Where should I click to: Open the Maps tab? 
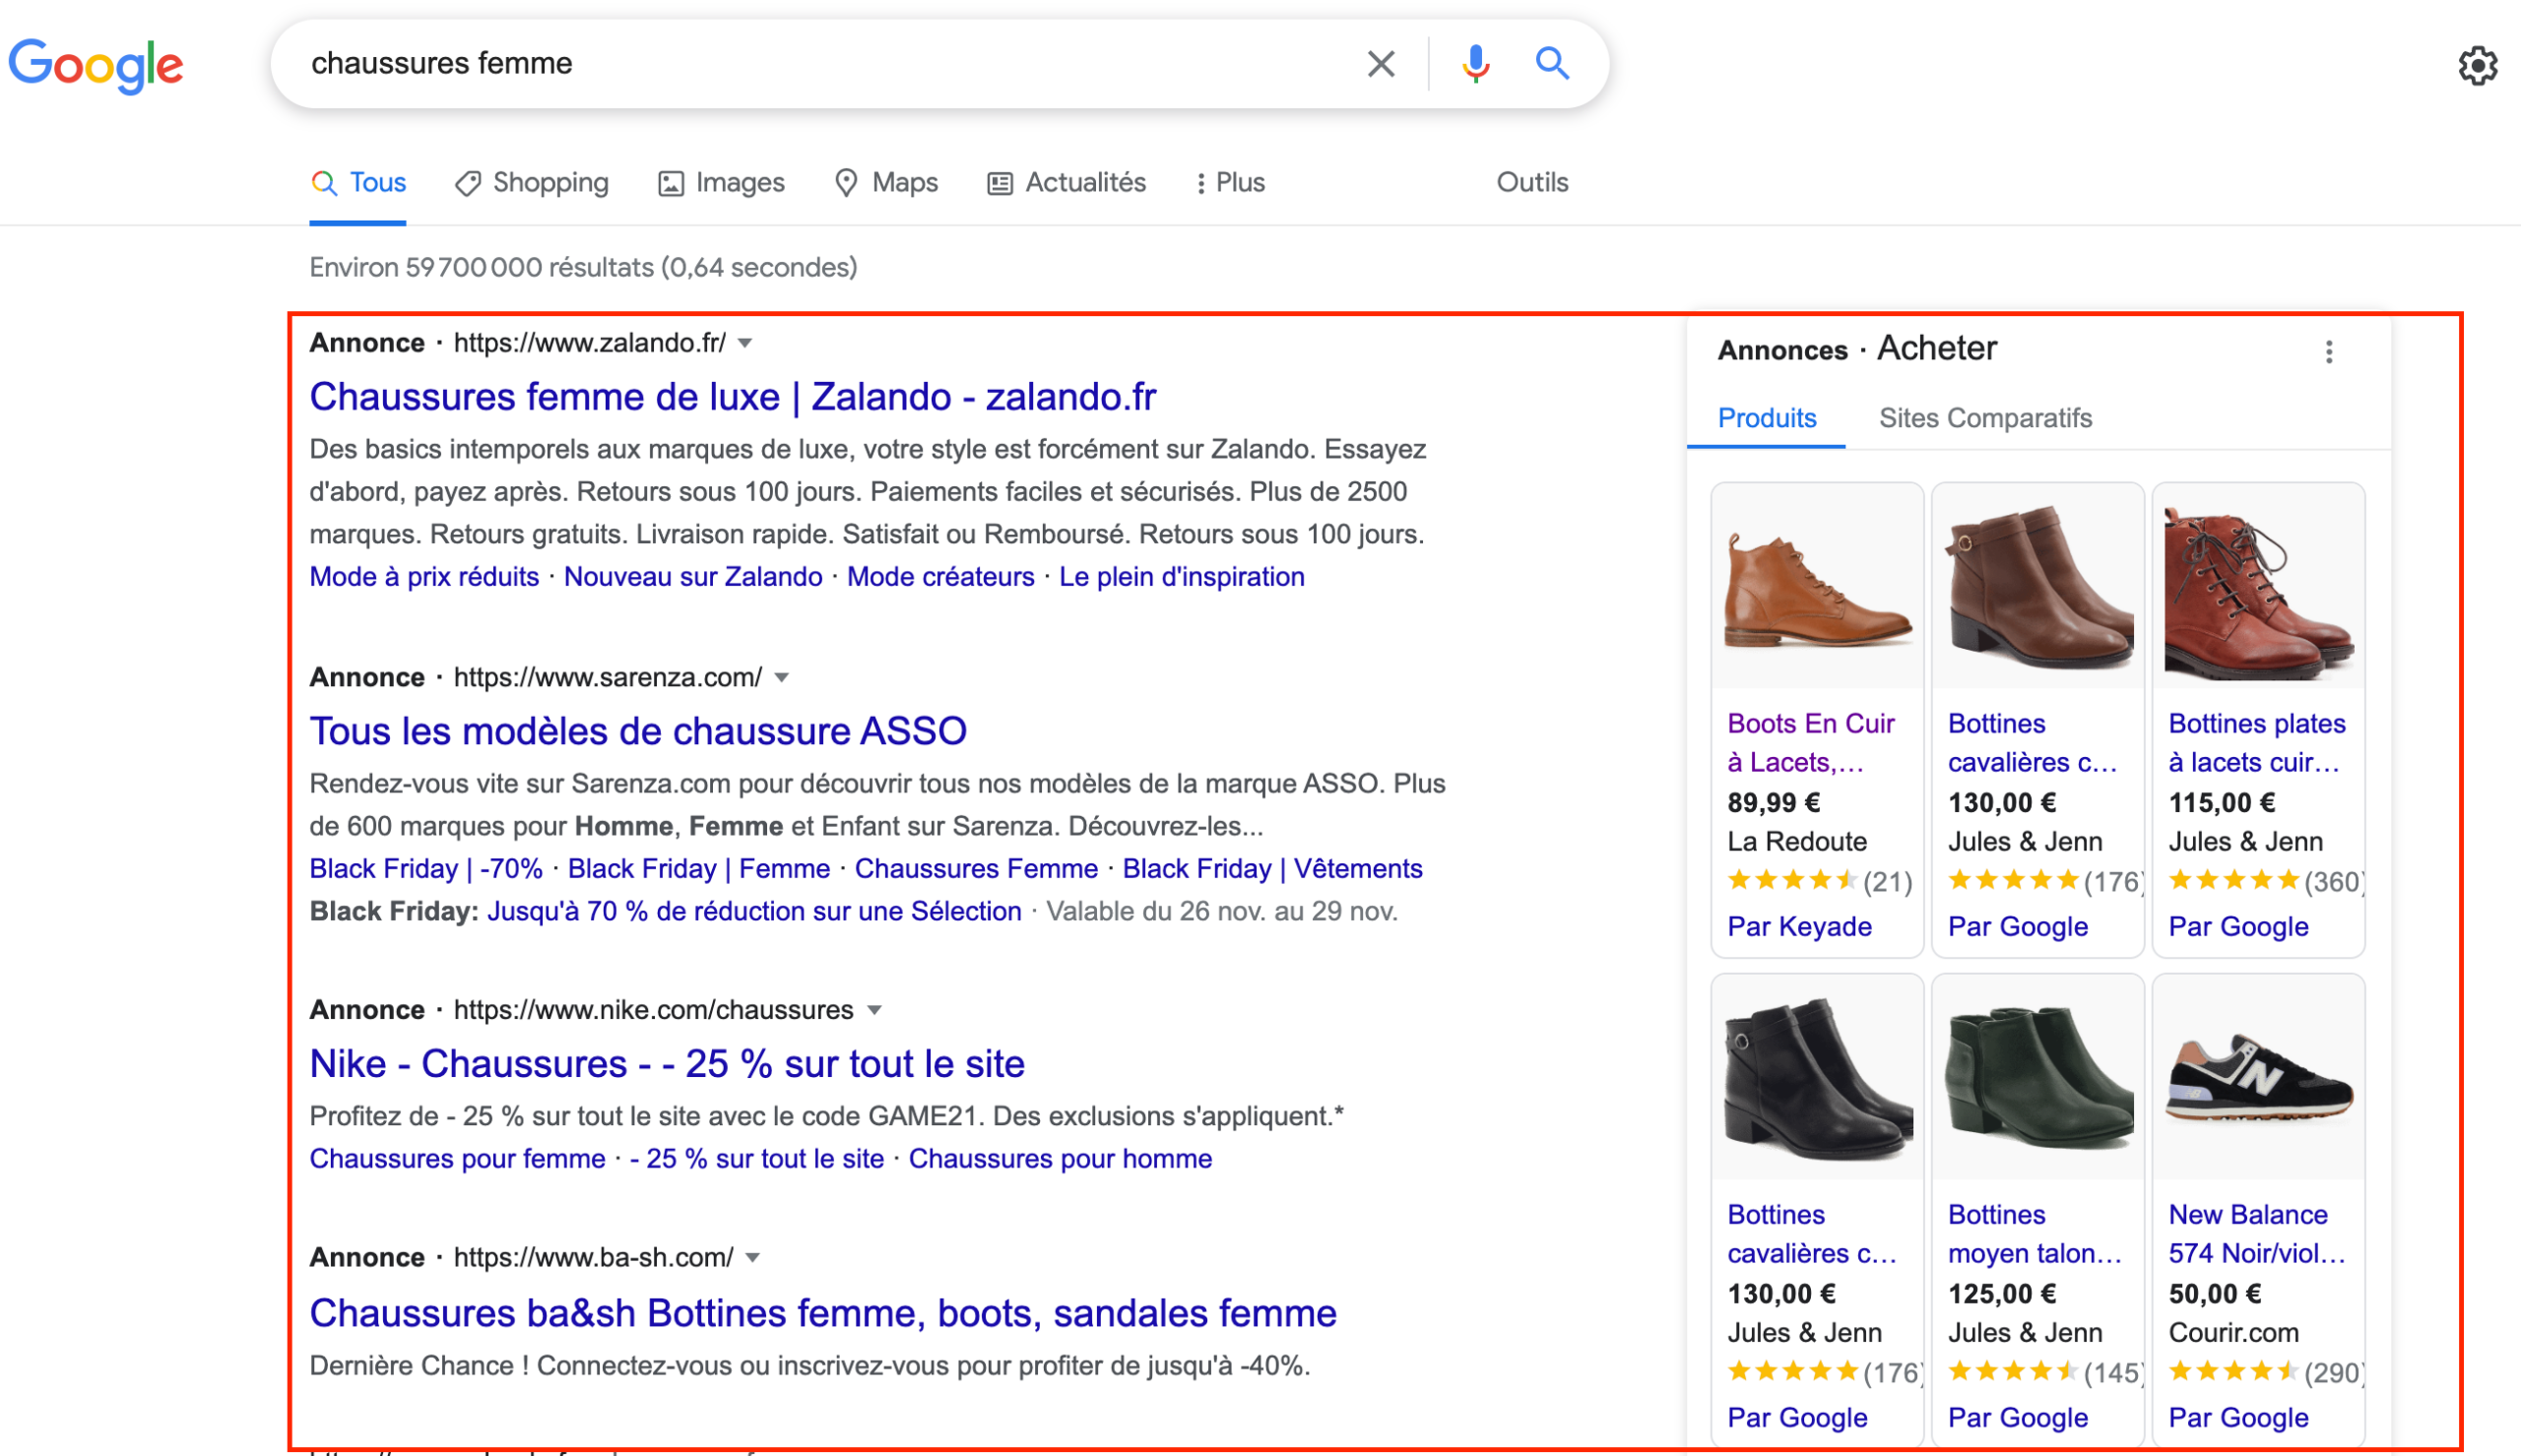pyautogui.click(x=886, y=183)
